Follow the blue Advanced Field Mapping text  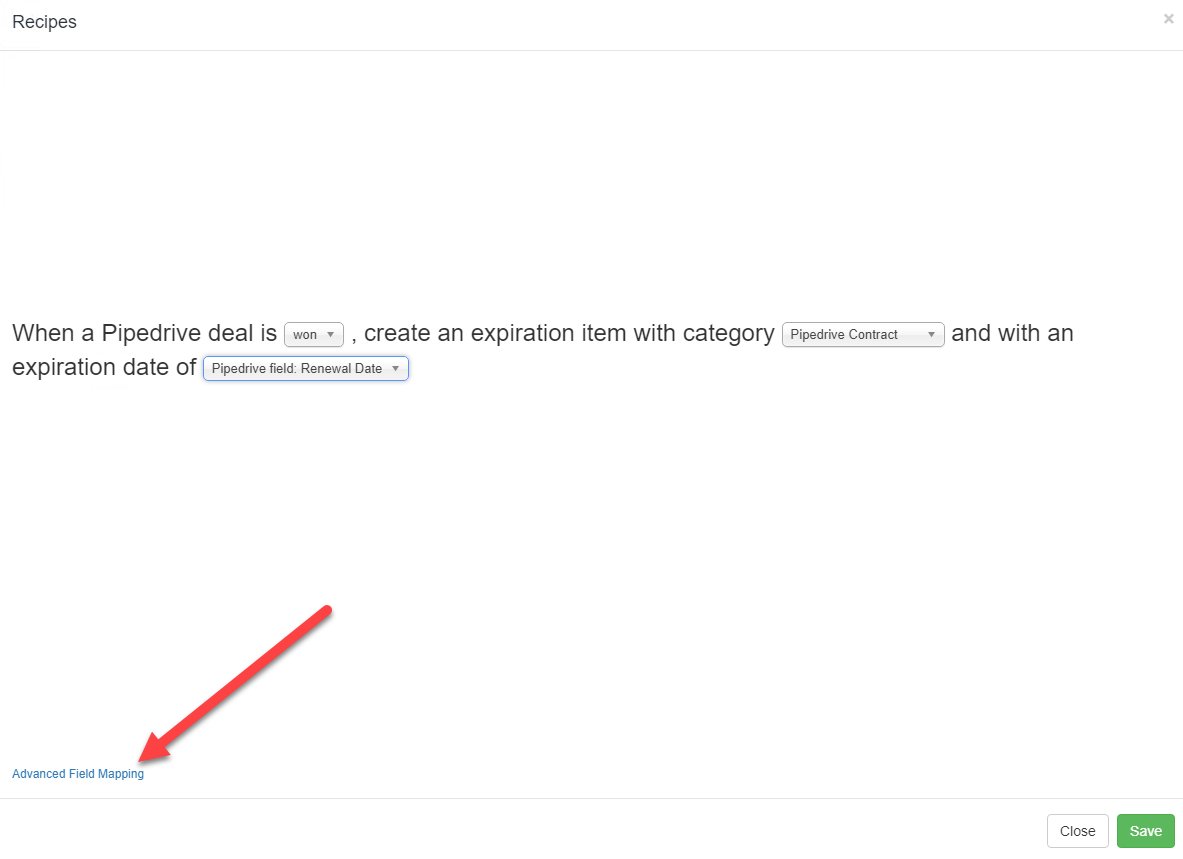[78, 774]
